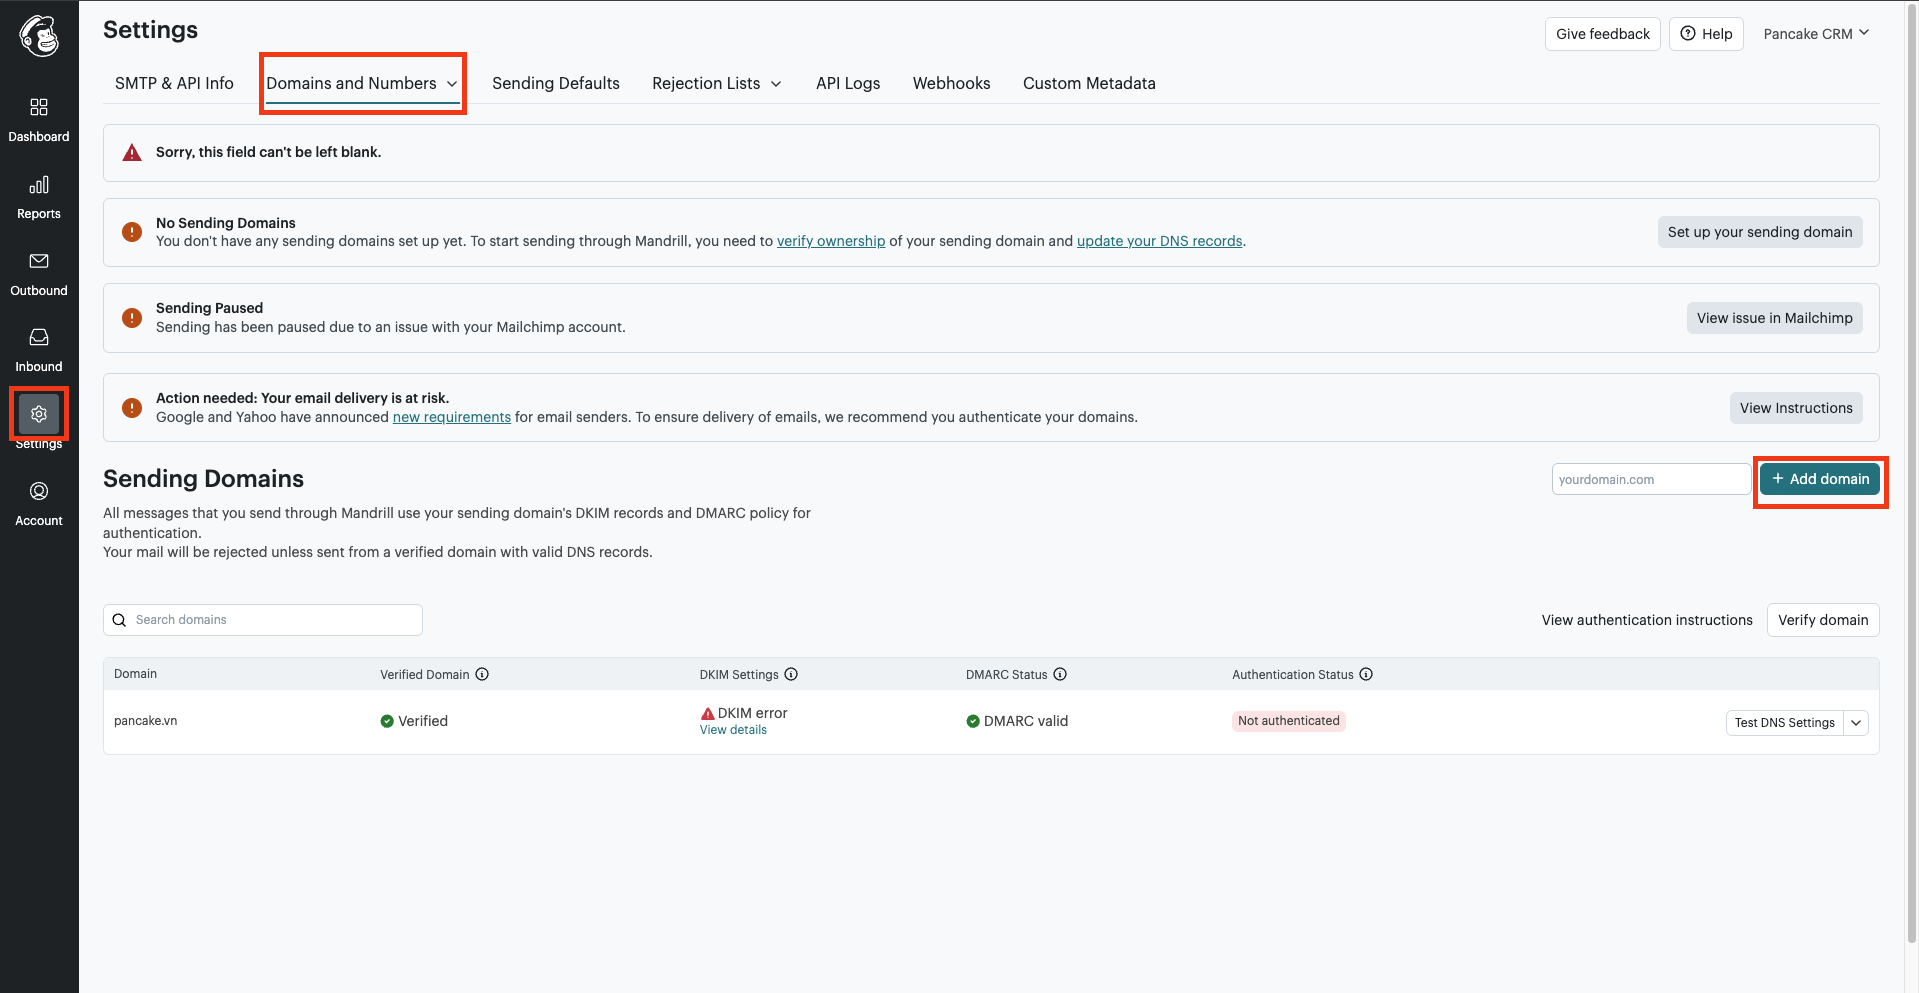Open the Account sidebar icon

coord(39,492)
